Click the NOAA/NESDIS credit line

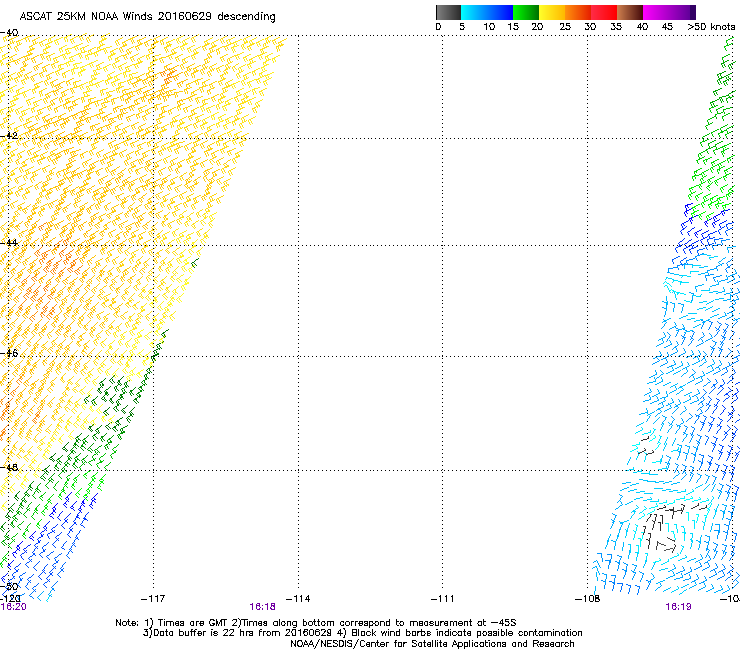pyautogui.click(x=432, y=644)
